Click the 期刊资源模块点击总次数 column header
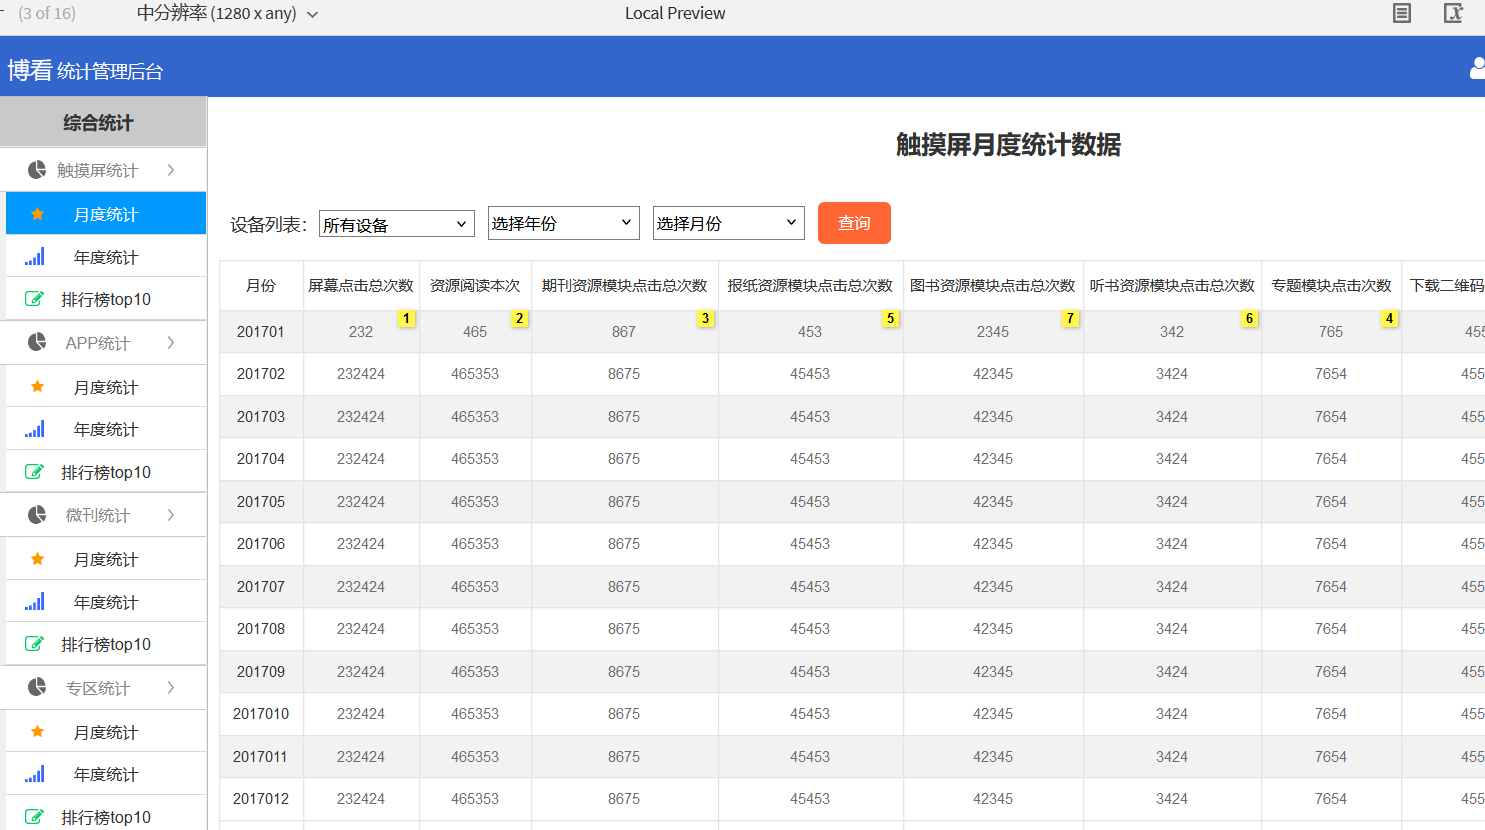Screen dimensions: 1485x830 click(624, 286)
